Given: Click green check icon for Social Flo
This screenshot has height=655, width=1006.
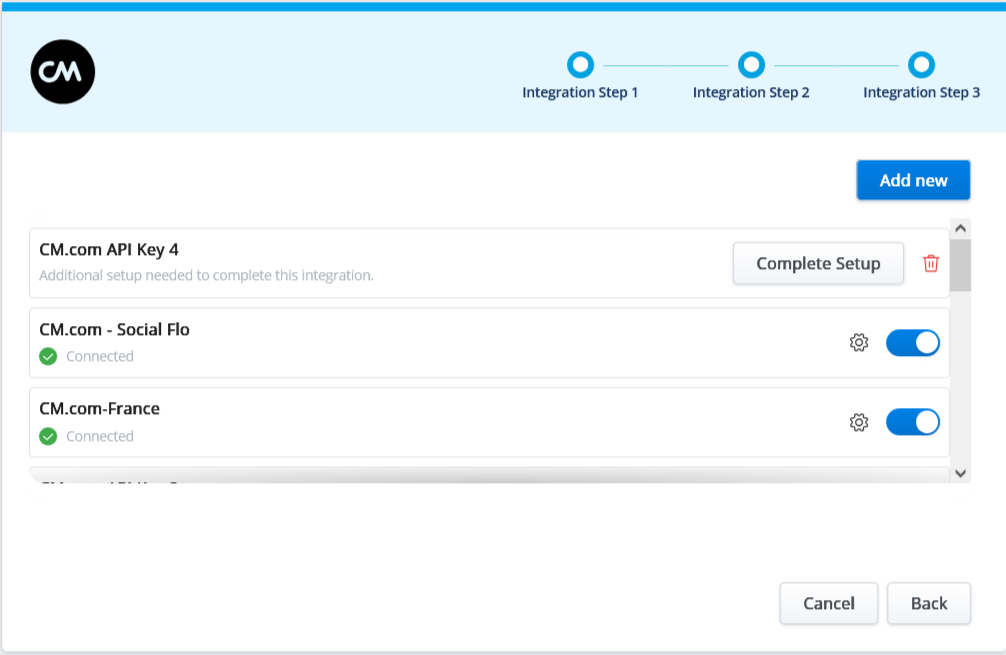Looking at the screenshot, I should [48, 356].
